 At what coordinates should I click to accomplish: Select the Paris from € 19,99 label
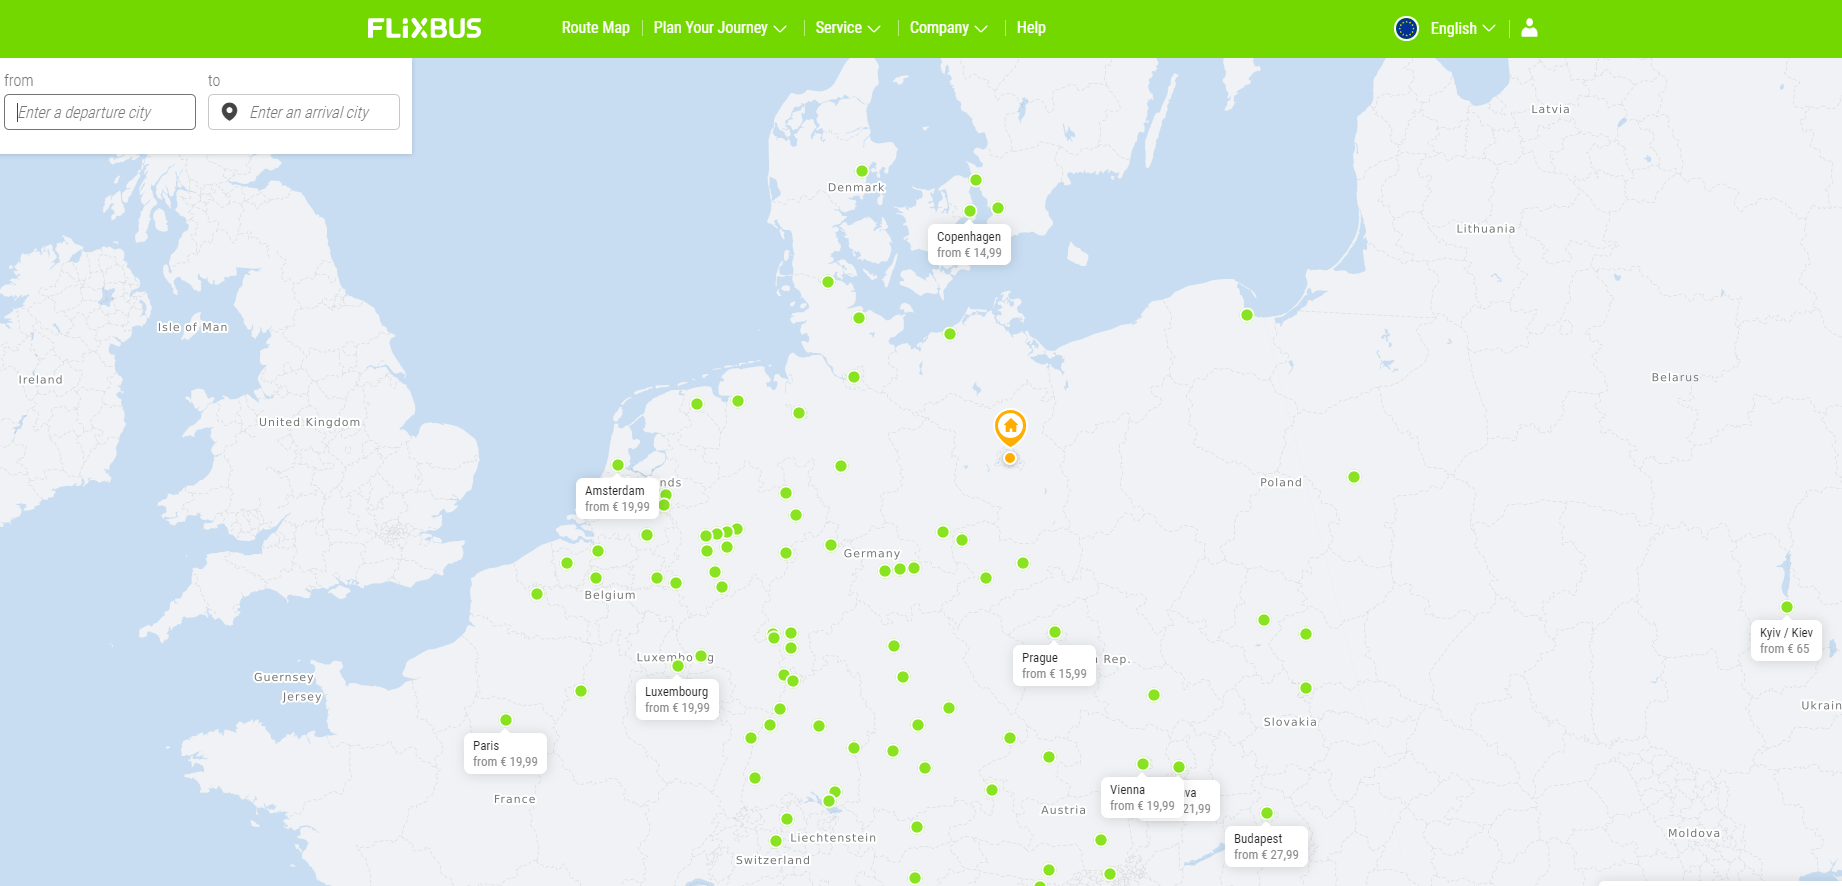click(505, 754)
